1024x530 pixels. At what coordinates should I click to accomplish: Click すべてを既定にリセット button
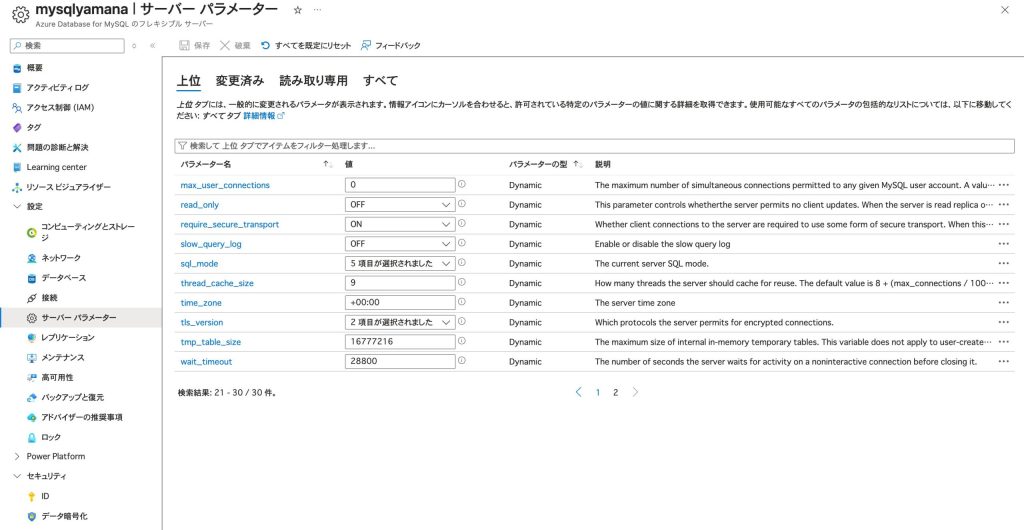point(305,46)
